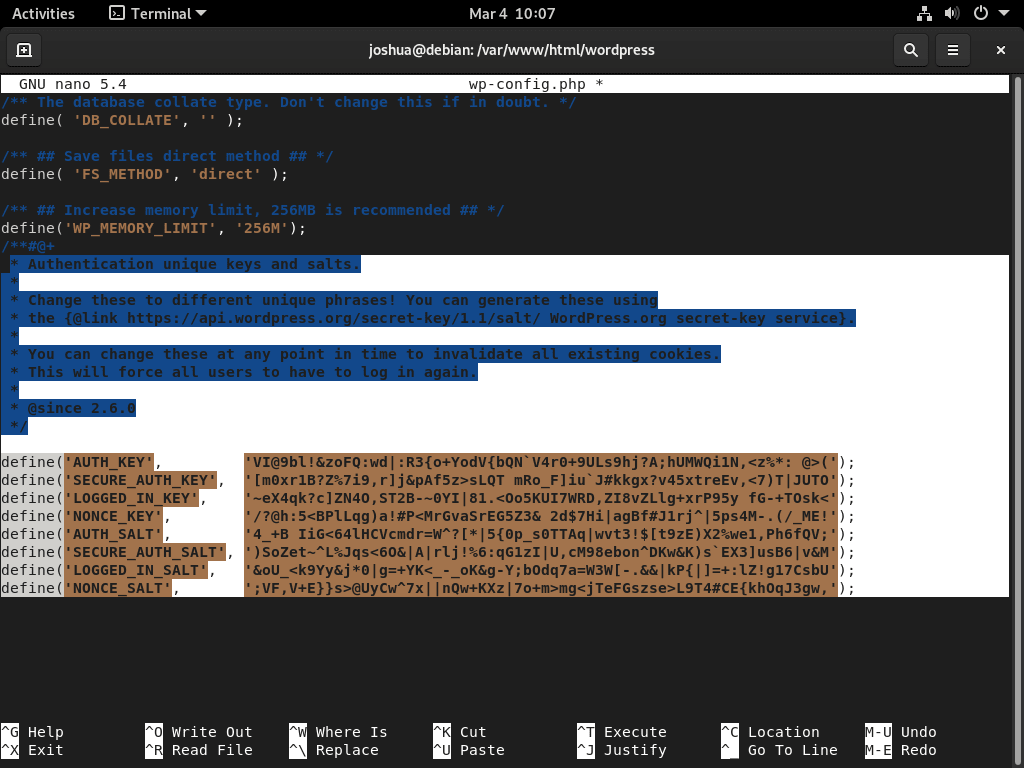
Task: Click ^W Where Is shortcut
Action: pyautogui.click(x=338, y=732)
